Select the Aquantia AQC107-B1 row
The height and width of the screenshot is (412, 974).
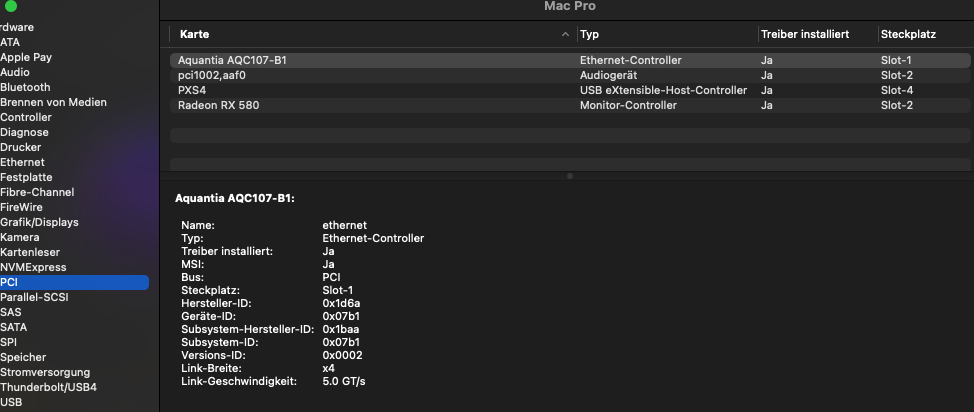point(570,60)
